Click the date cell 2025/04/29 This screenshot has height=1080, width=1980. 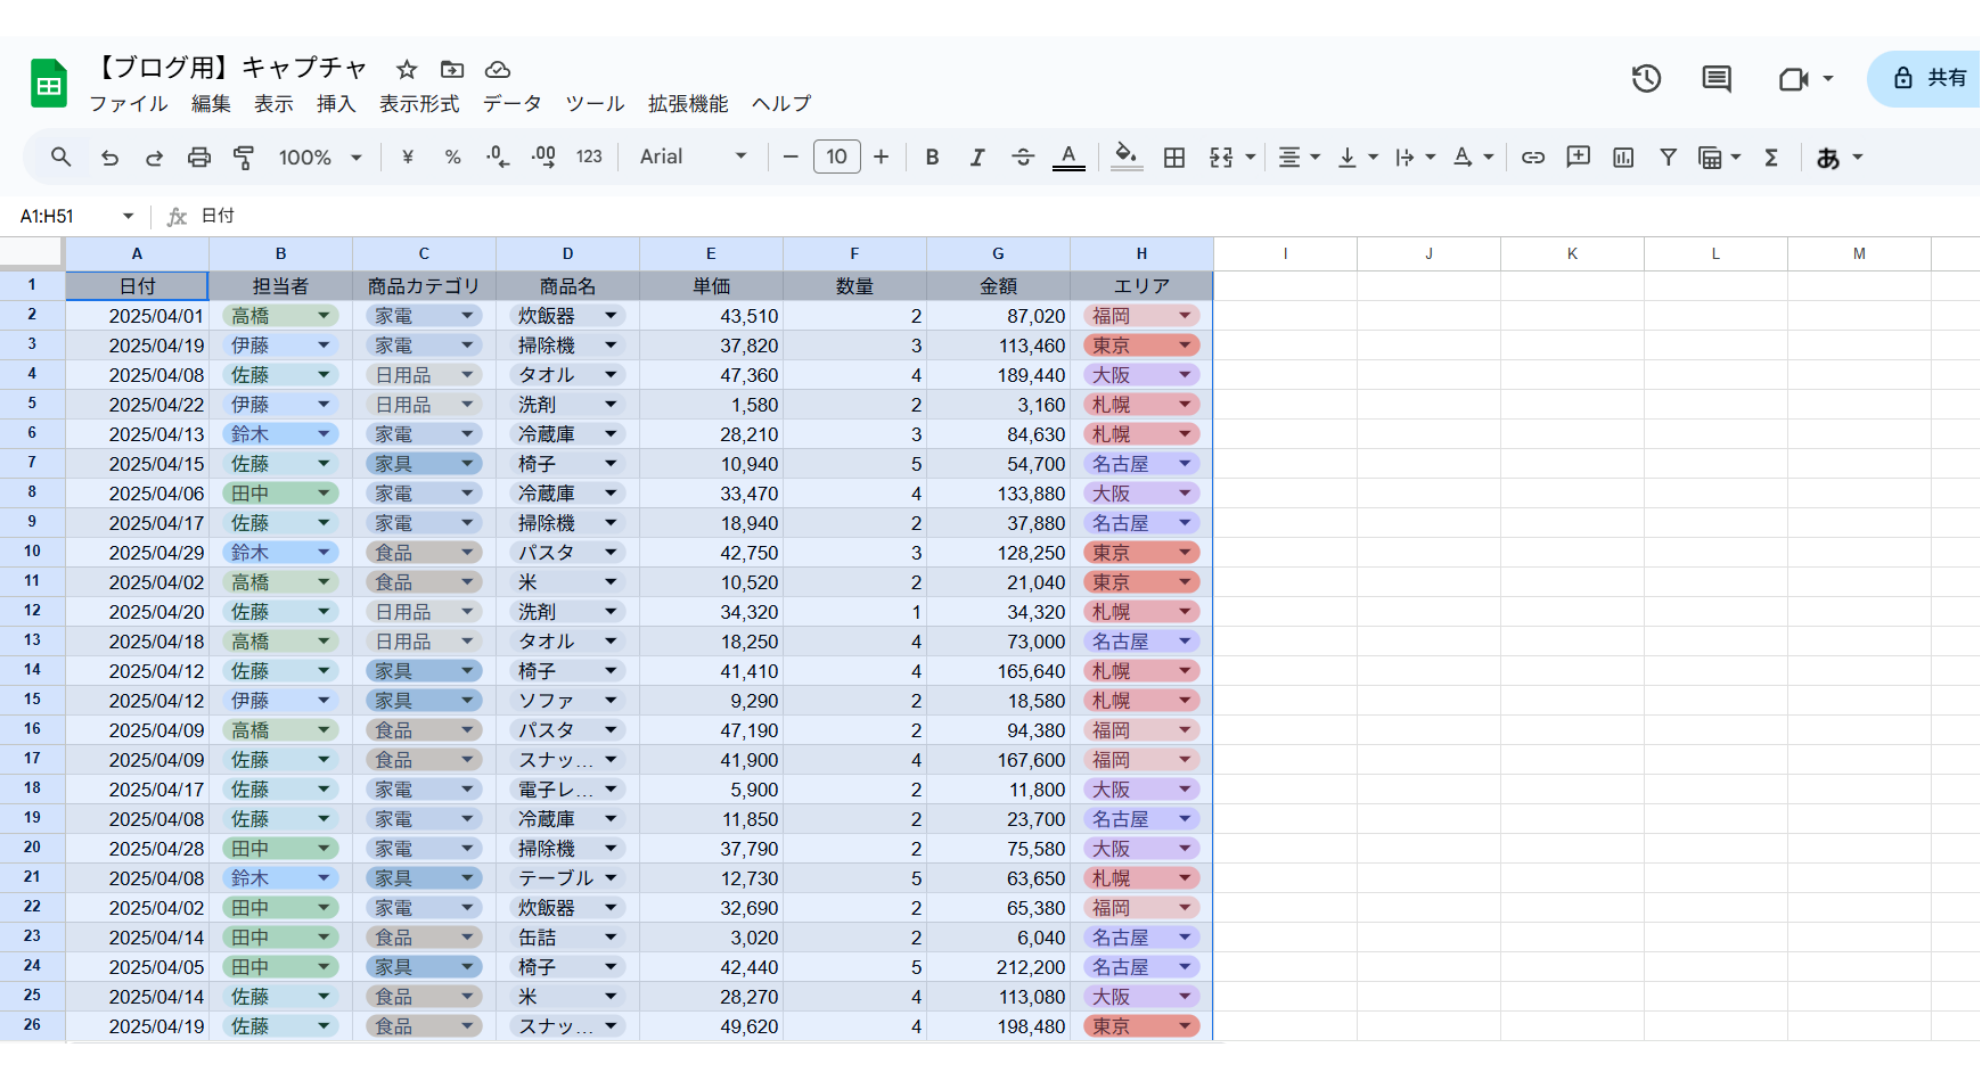(137, 552)
